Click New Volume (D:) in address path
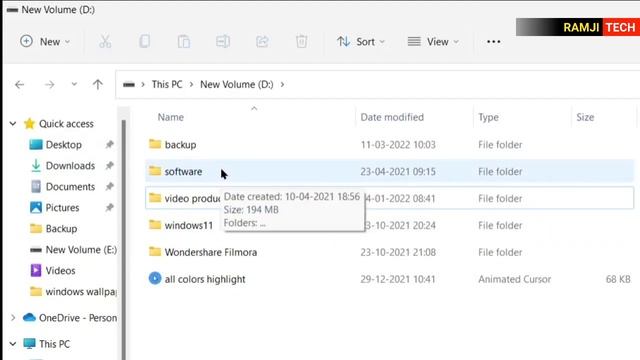The width and height of the screenshot is (640, 360). point(237,84)
